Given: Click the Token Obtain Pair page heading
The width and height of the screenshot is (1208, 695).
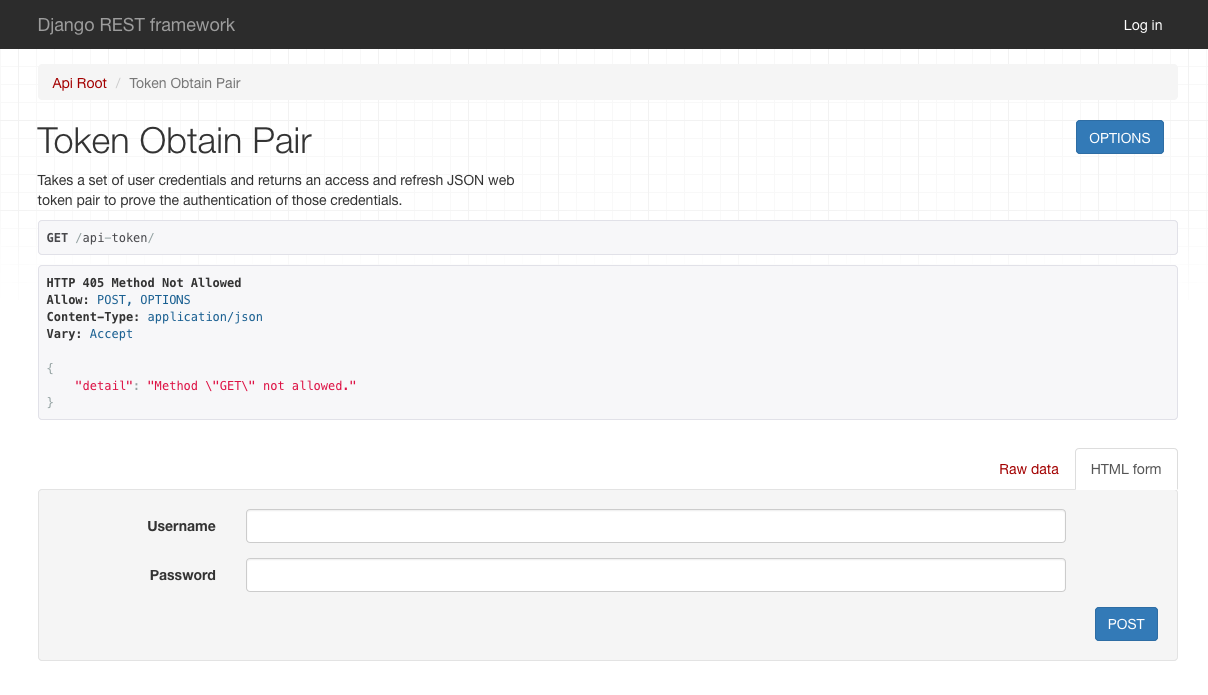Looking at the screenshot, I should [x=174, y=140].
